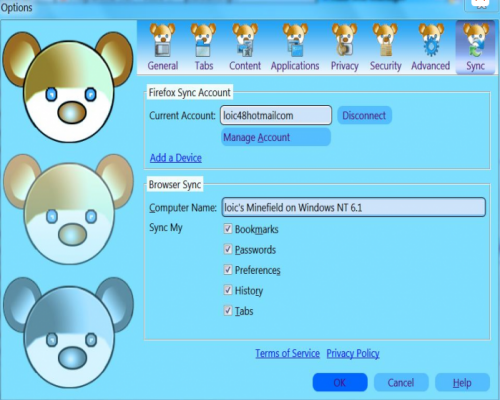
Task: Click the Current Account text field
Action: [276, 115]
